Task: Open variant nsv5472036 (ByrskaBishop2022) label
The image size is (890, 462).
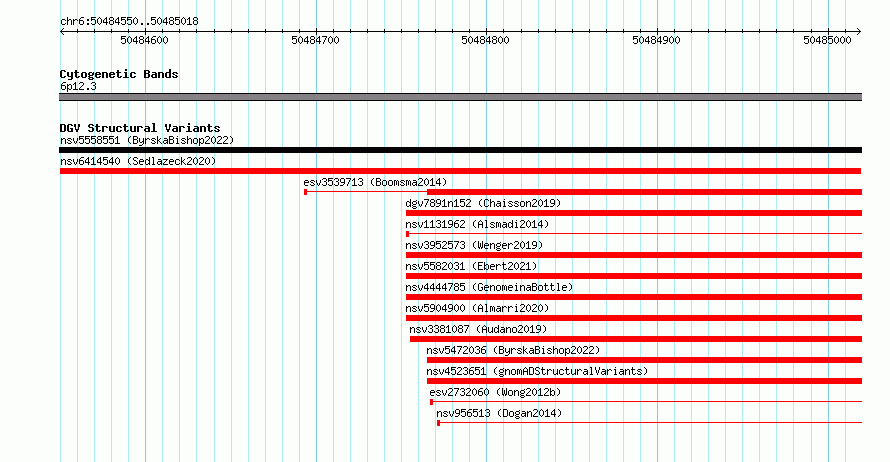Action: (x=513, y=350)
